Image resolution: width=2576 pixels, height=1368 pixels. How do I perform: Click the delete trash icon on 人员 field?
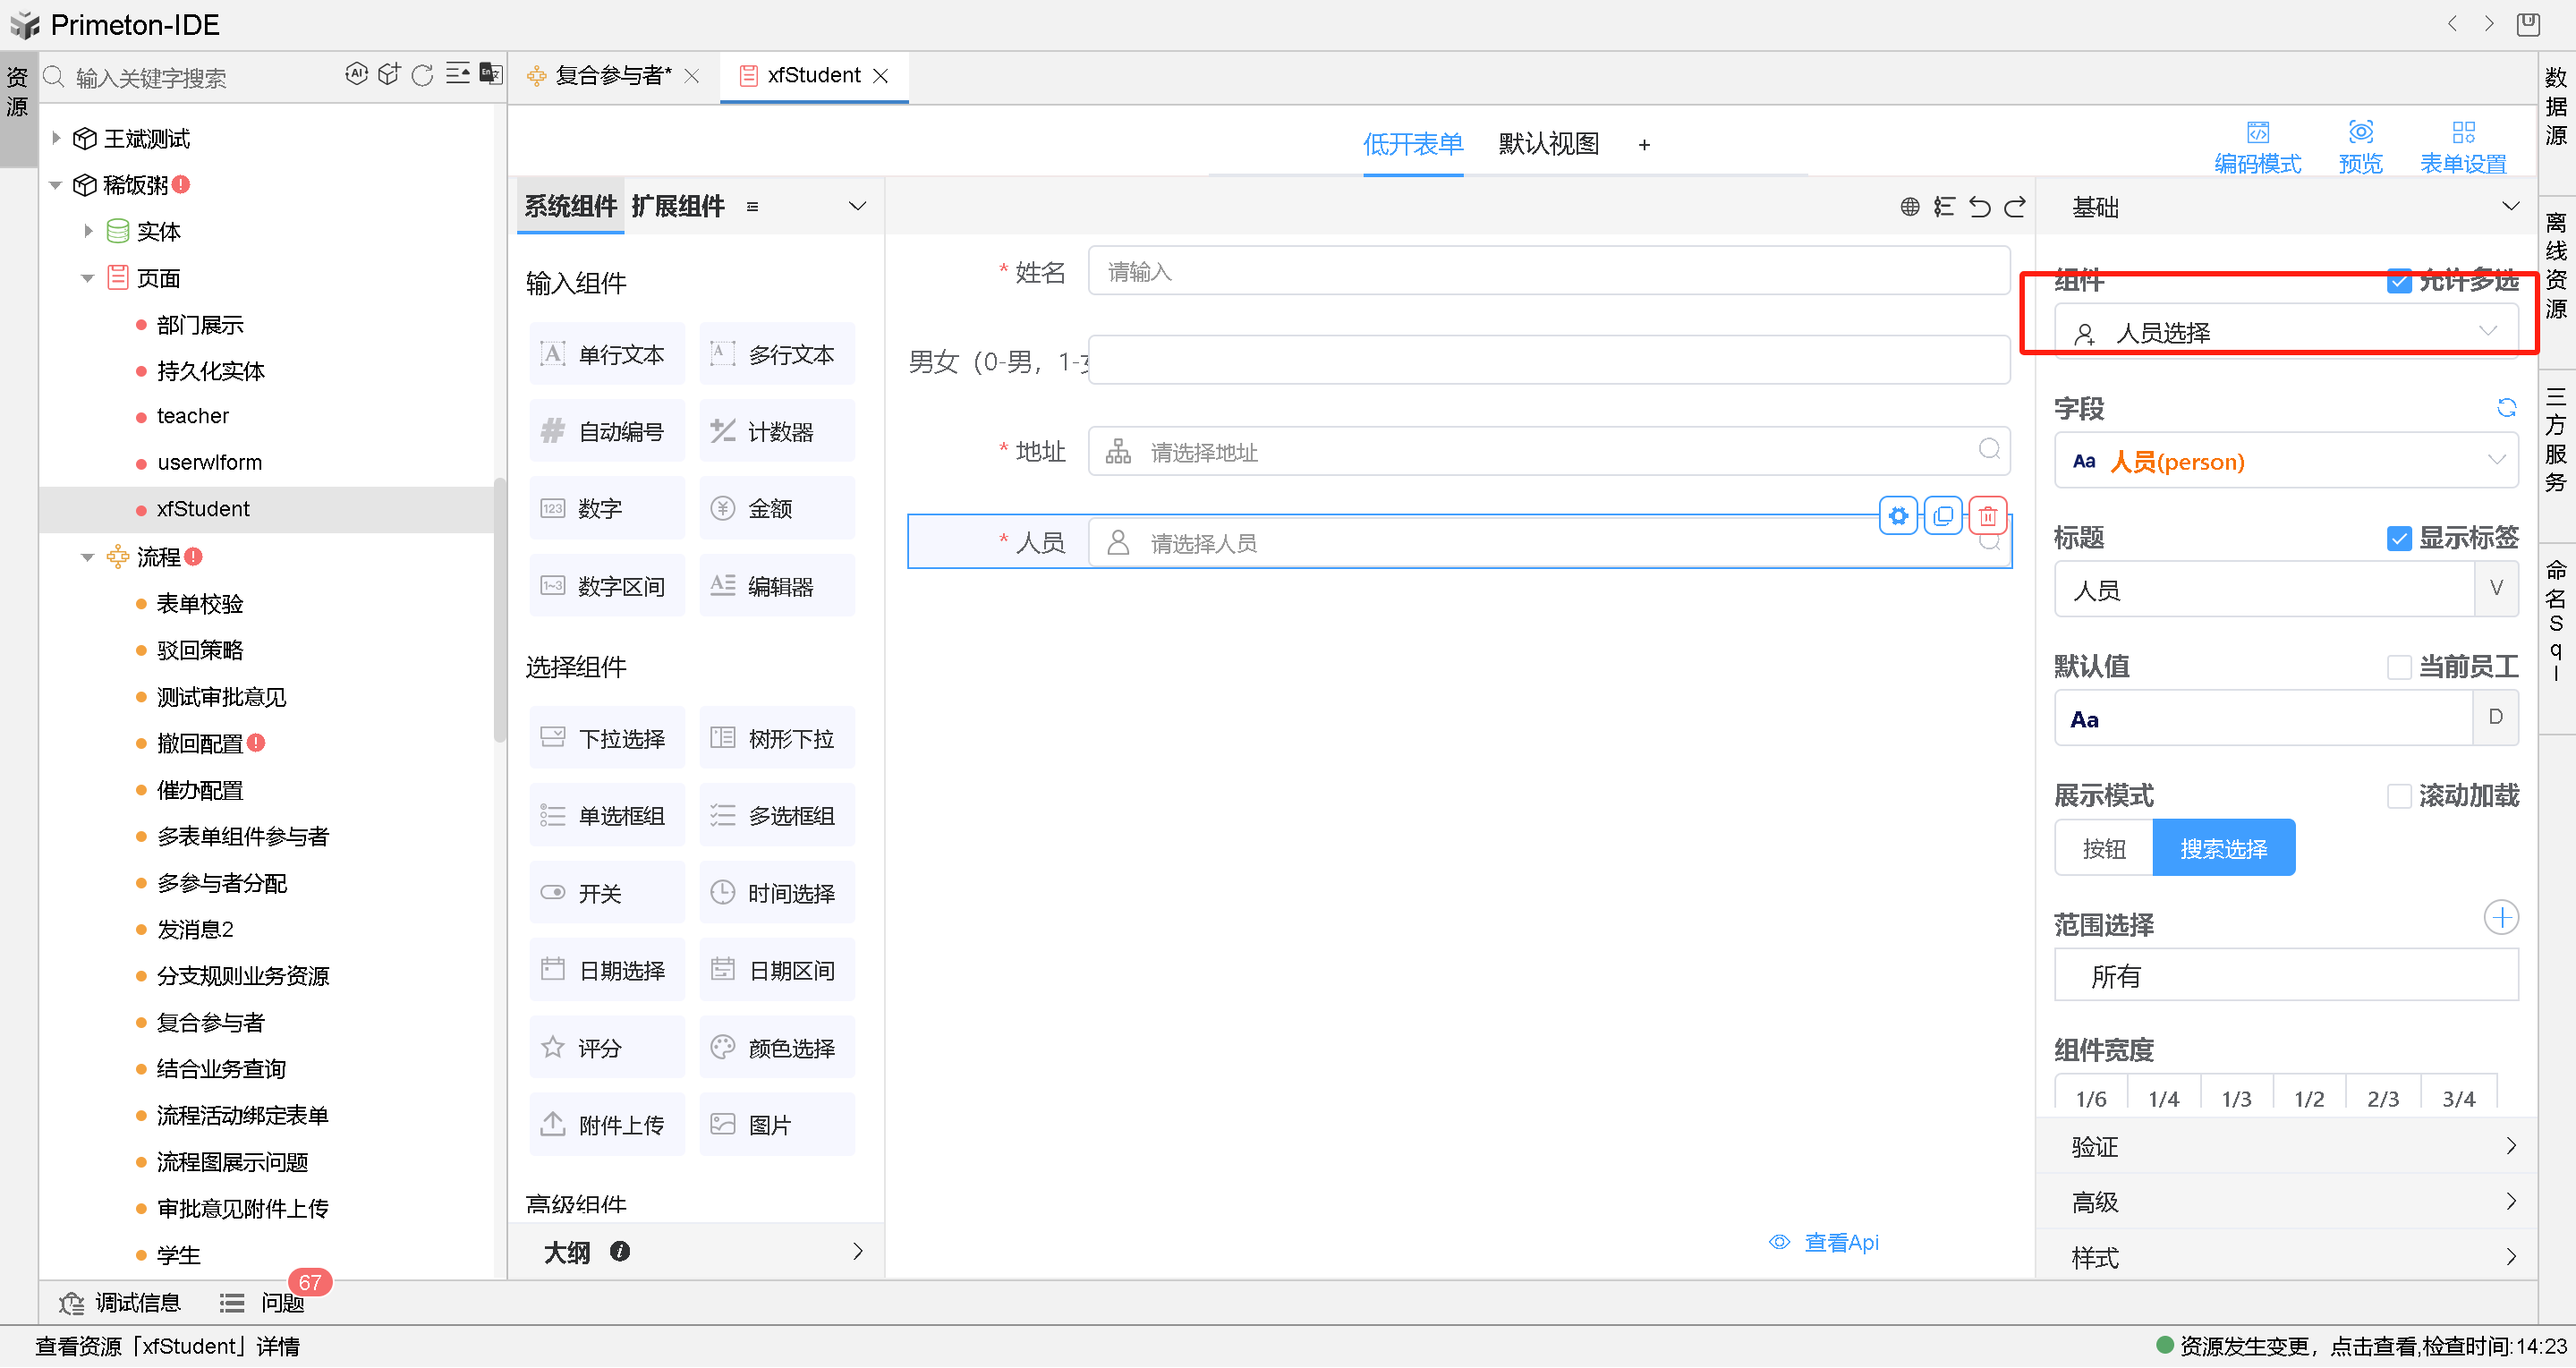pos(1987,516)
